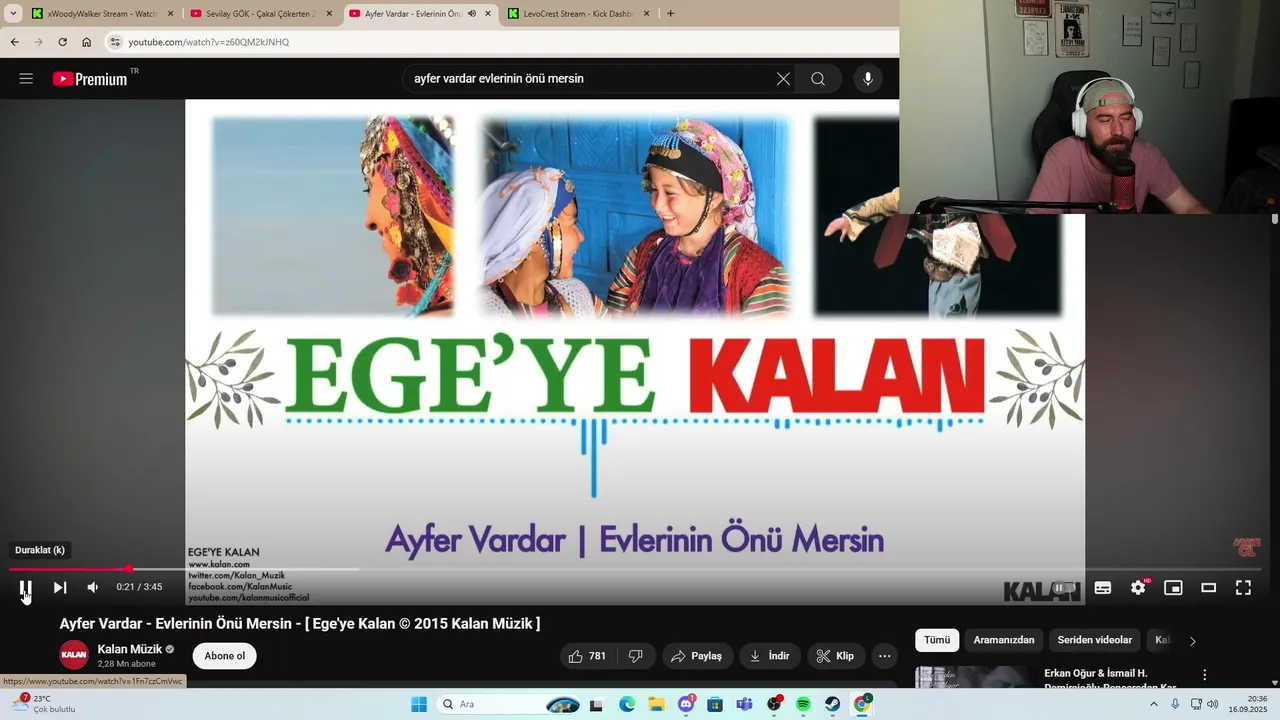The image size is (1280, 720).
Task: Open the Kalan Müzik channel name
Action: [x=130, y=649]
